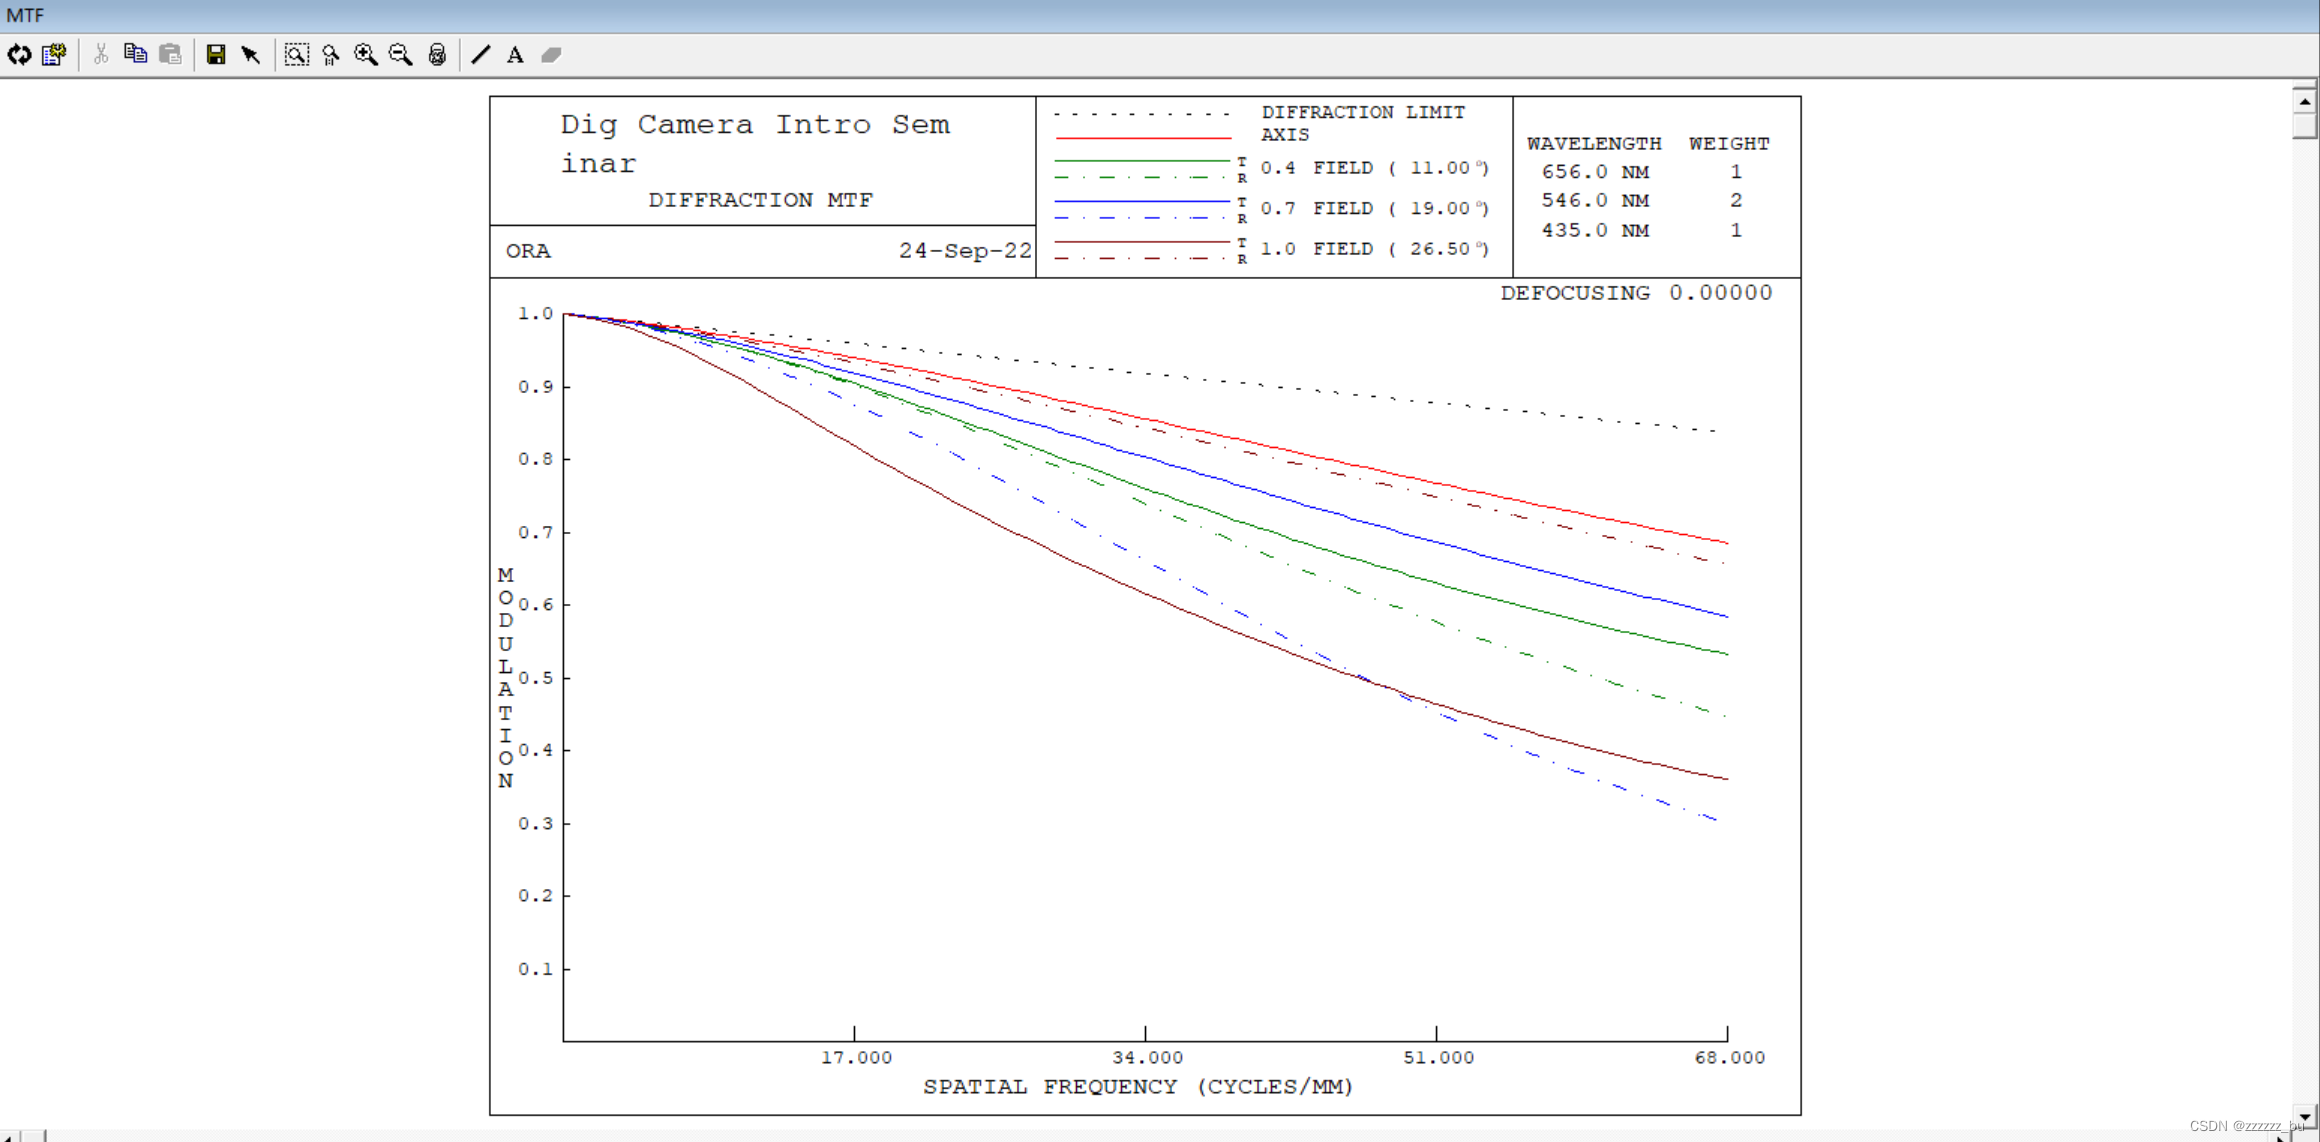Open the plot settings icon

pos(54,55)
